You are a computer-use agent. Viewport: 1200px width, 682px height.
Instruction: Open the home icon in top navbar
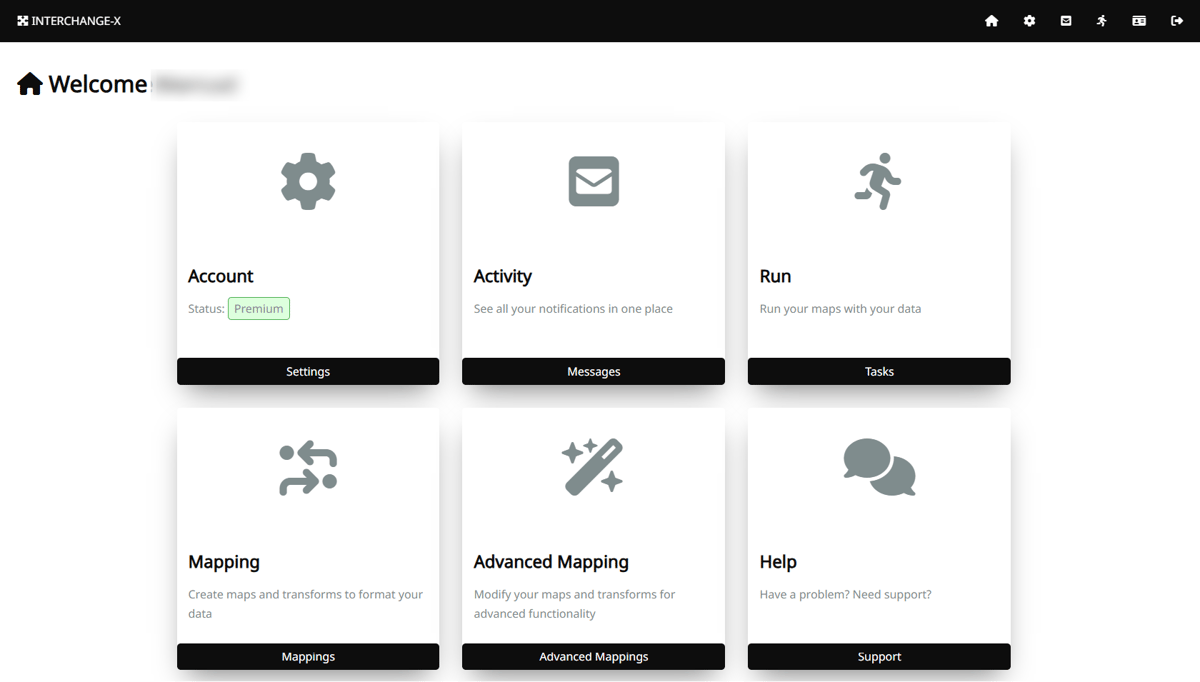pos(991,21)
